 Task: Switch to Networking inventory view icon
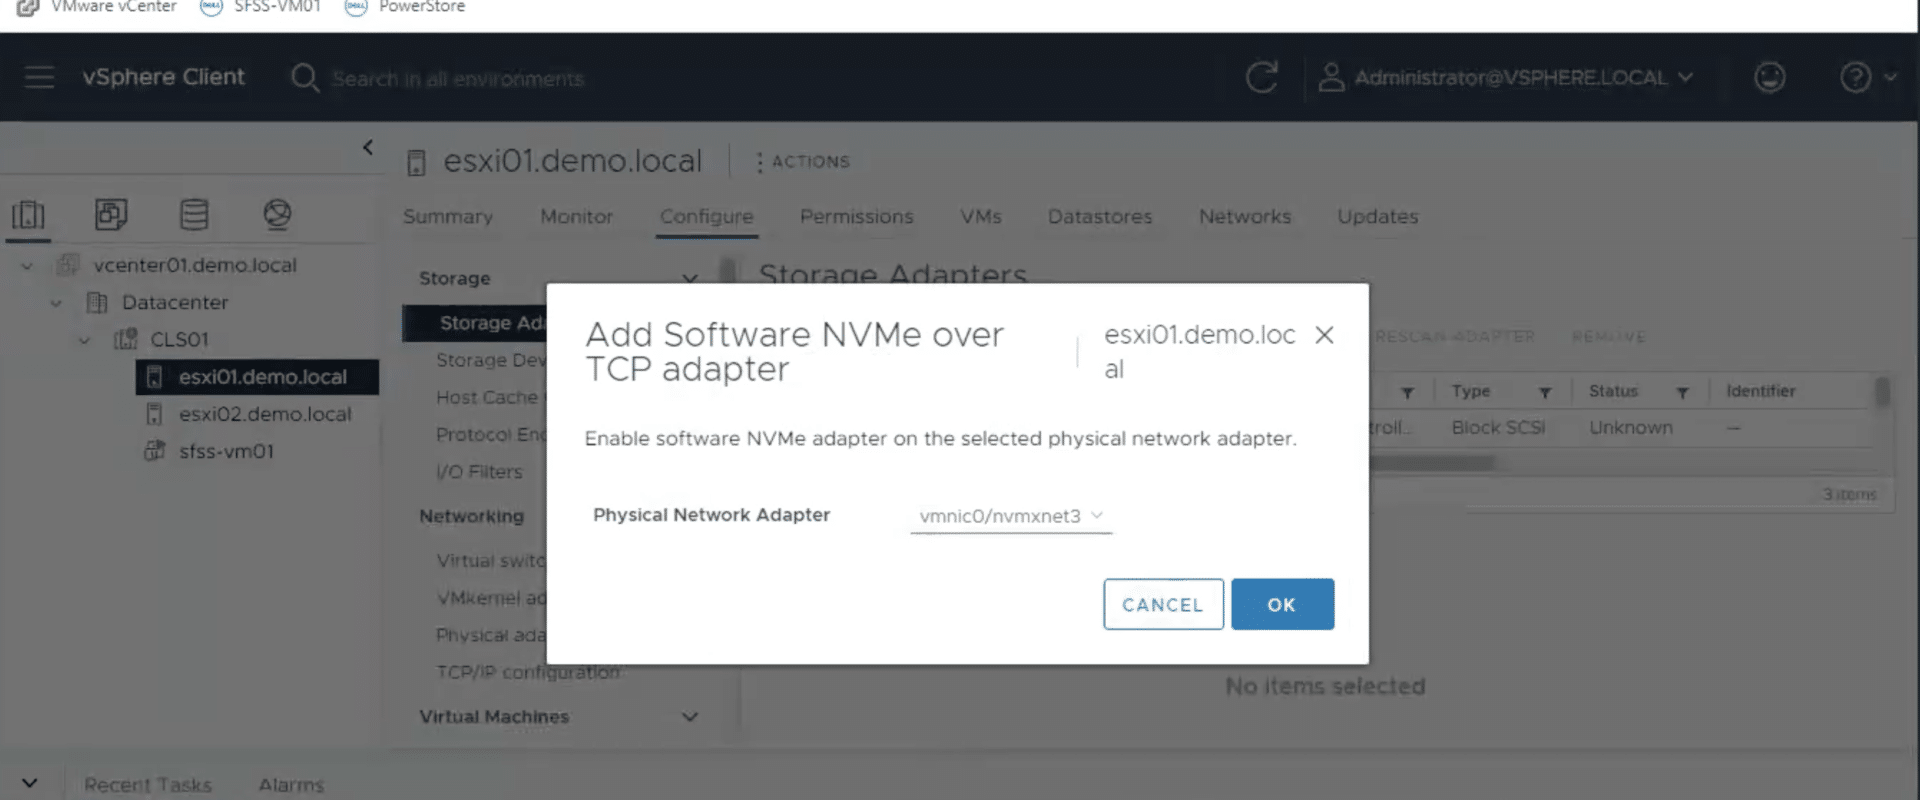click(277, 214)
